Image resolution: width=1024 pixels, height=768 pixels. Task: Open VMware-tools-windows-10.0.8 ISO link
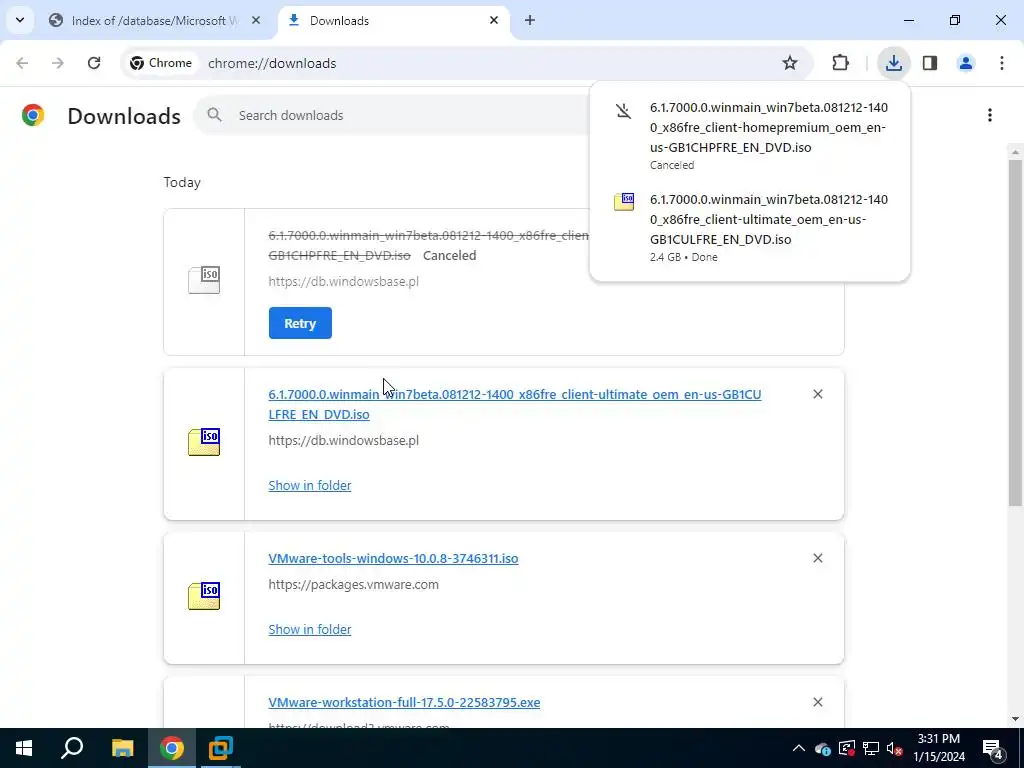(x=393, y=558)
